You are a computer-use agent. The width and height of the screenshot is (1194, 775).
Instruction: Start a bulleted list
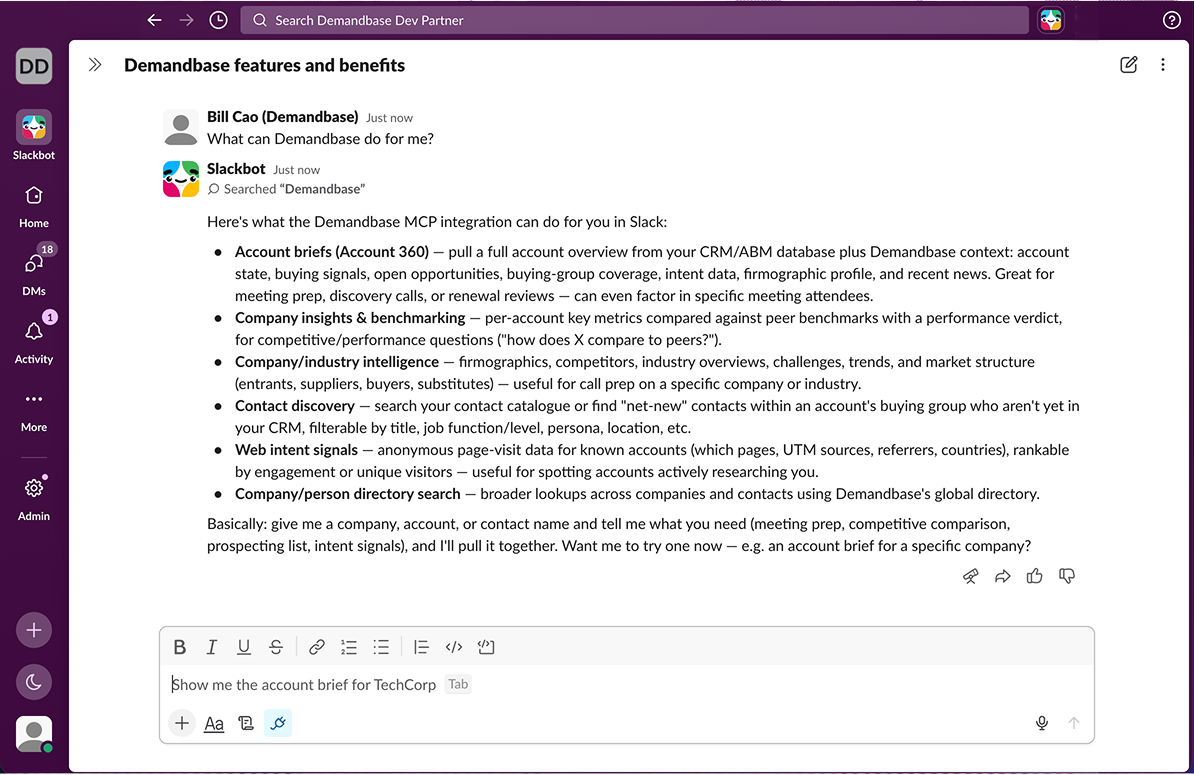381,647
